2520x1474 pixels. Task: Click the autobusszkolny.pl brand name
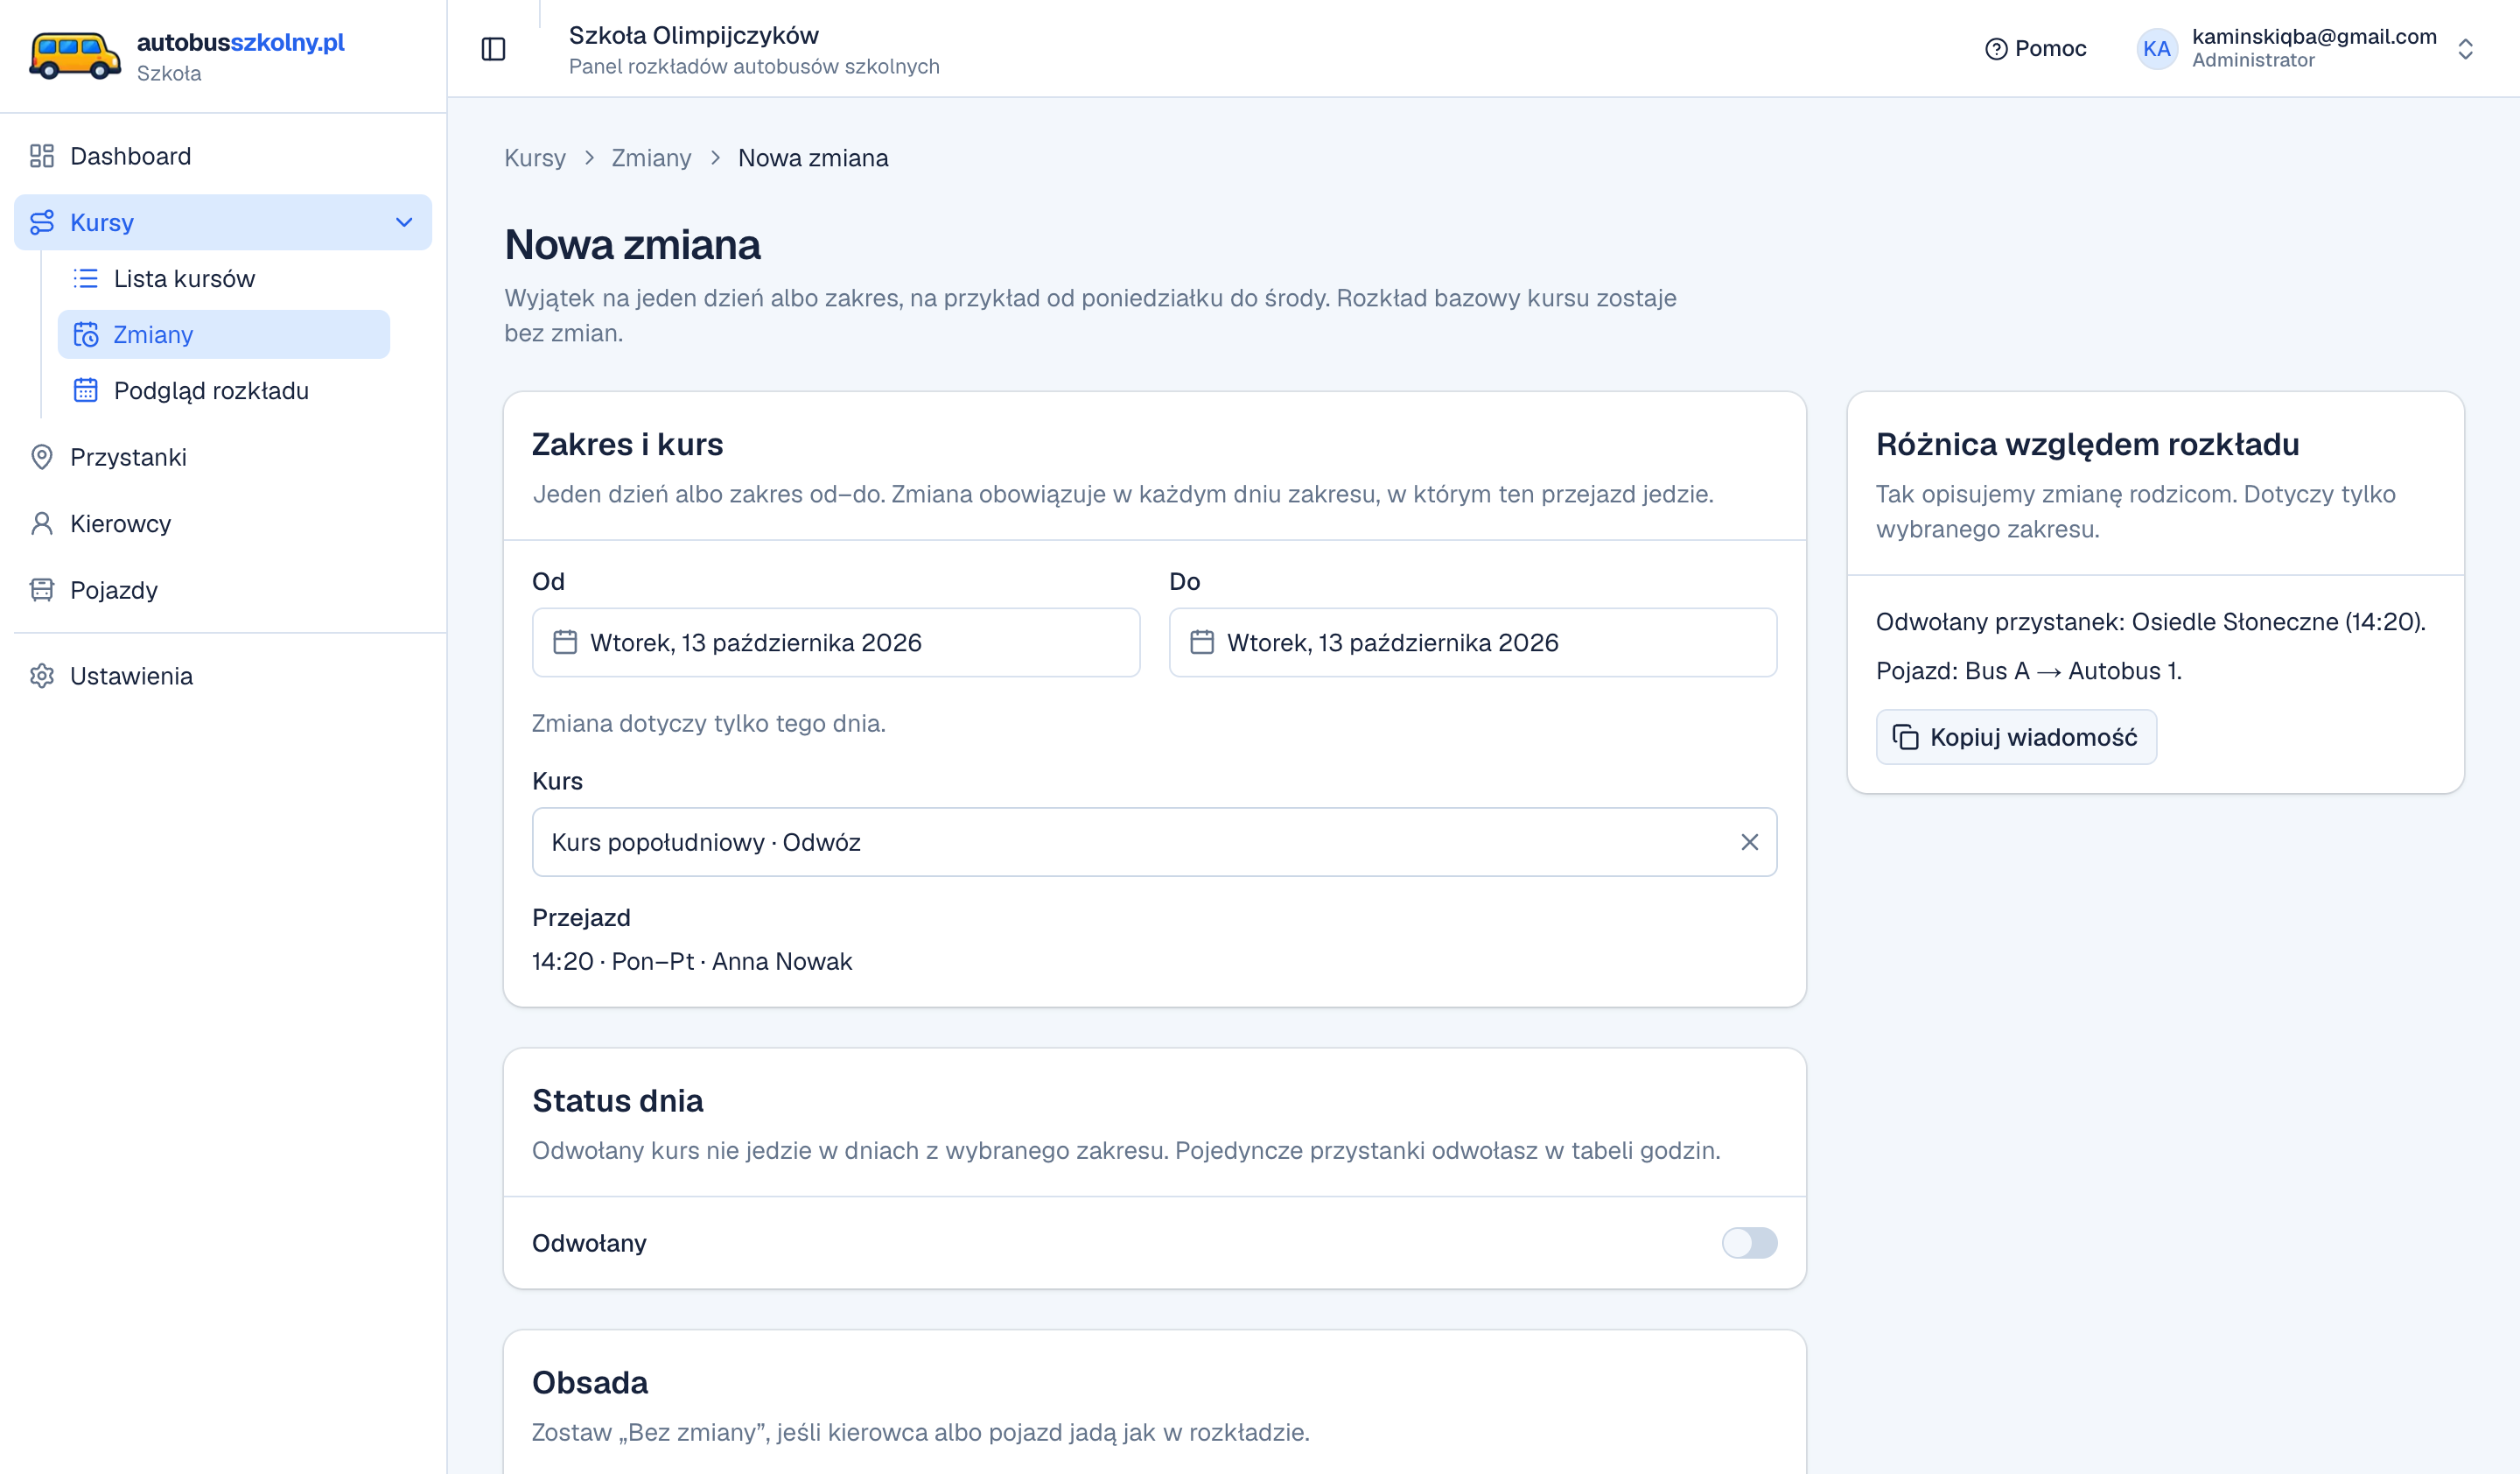pyautogui.click(x=240, y=42)
